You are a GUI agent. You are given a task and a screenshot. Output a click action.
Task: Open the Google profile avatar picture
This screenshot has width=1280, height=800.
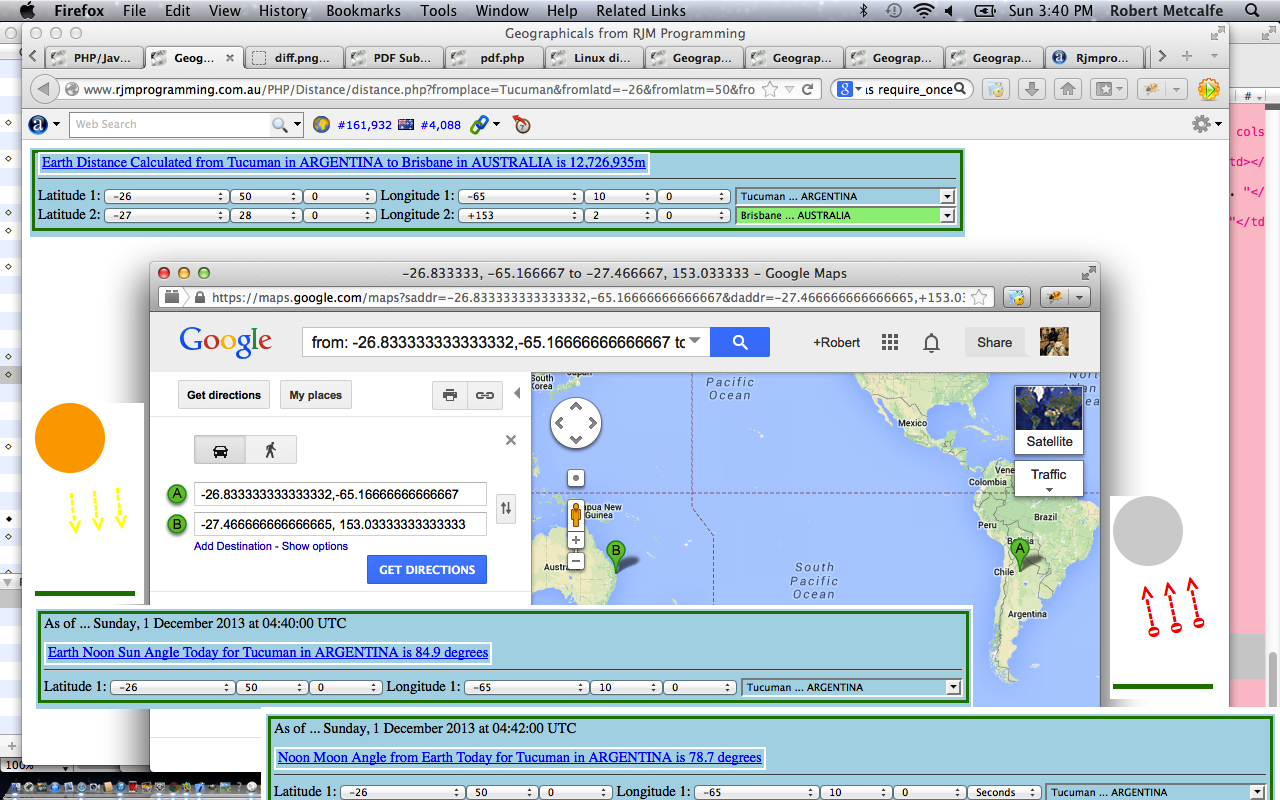click(x=1054, y=342)
